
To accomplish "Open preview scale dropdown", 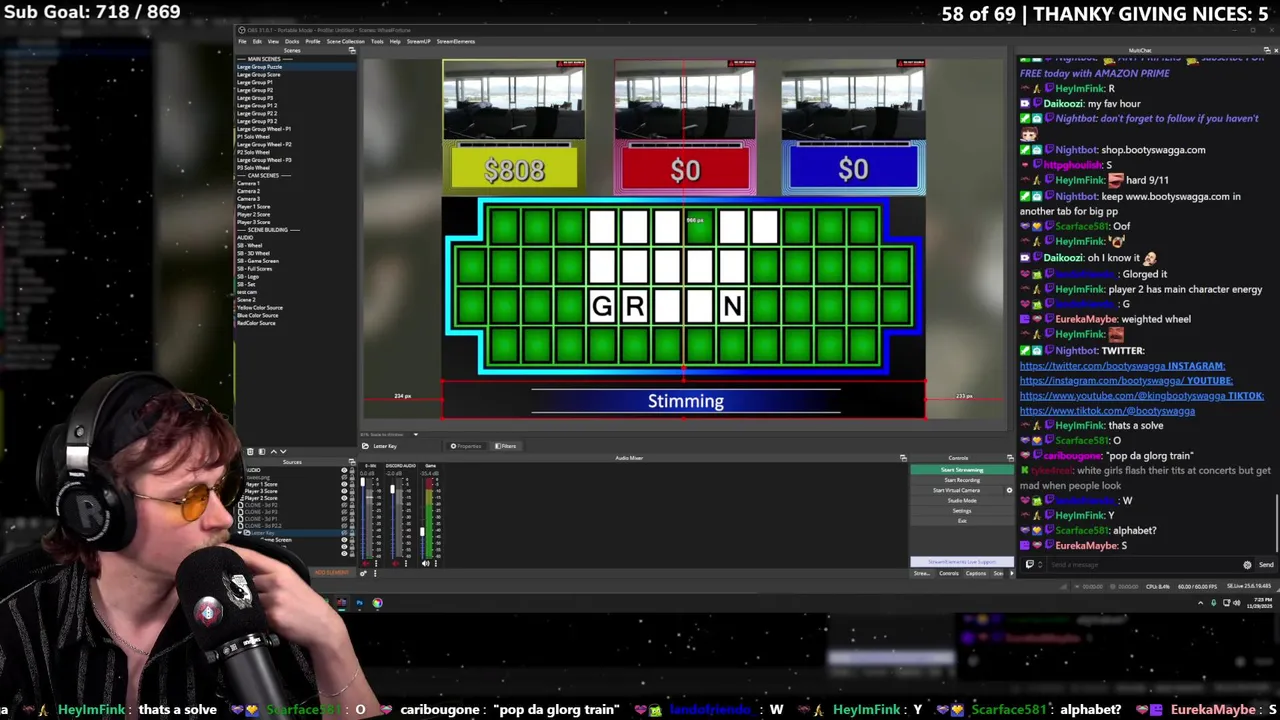I will click(415, 434).
